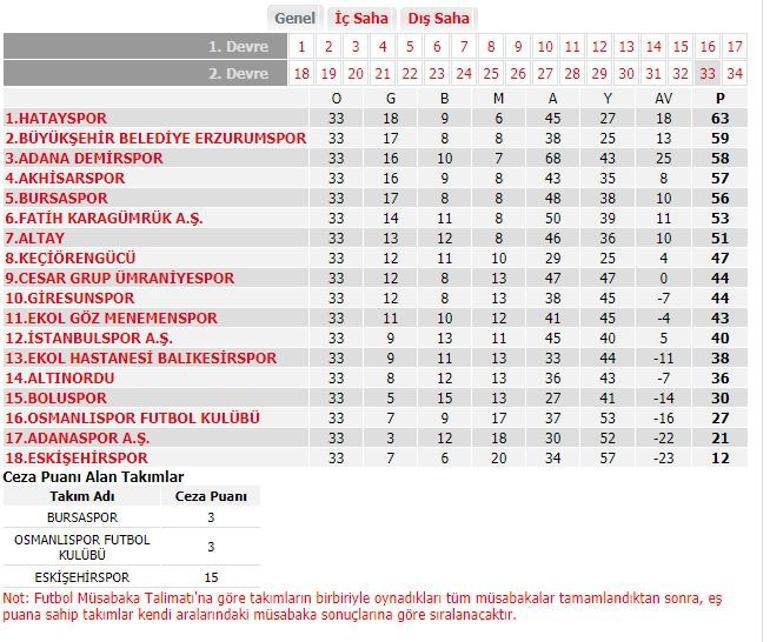Open the İç Saha tab
The image size is (770, 642).
361,18
